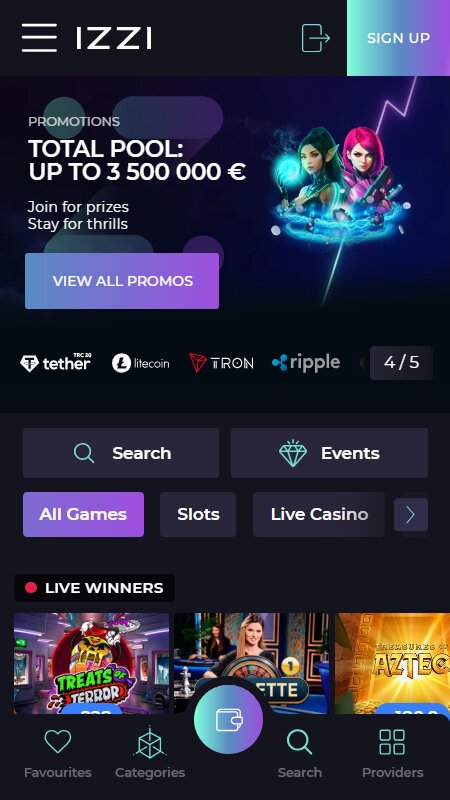
Task: Open the wallet button in bottom bar
Action: (x=229, y=719)
